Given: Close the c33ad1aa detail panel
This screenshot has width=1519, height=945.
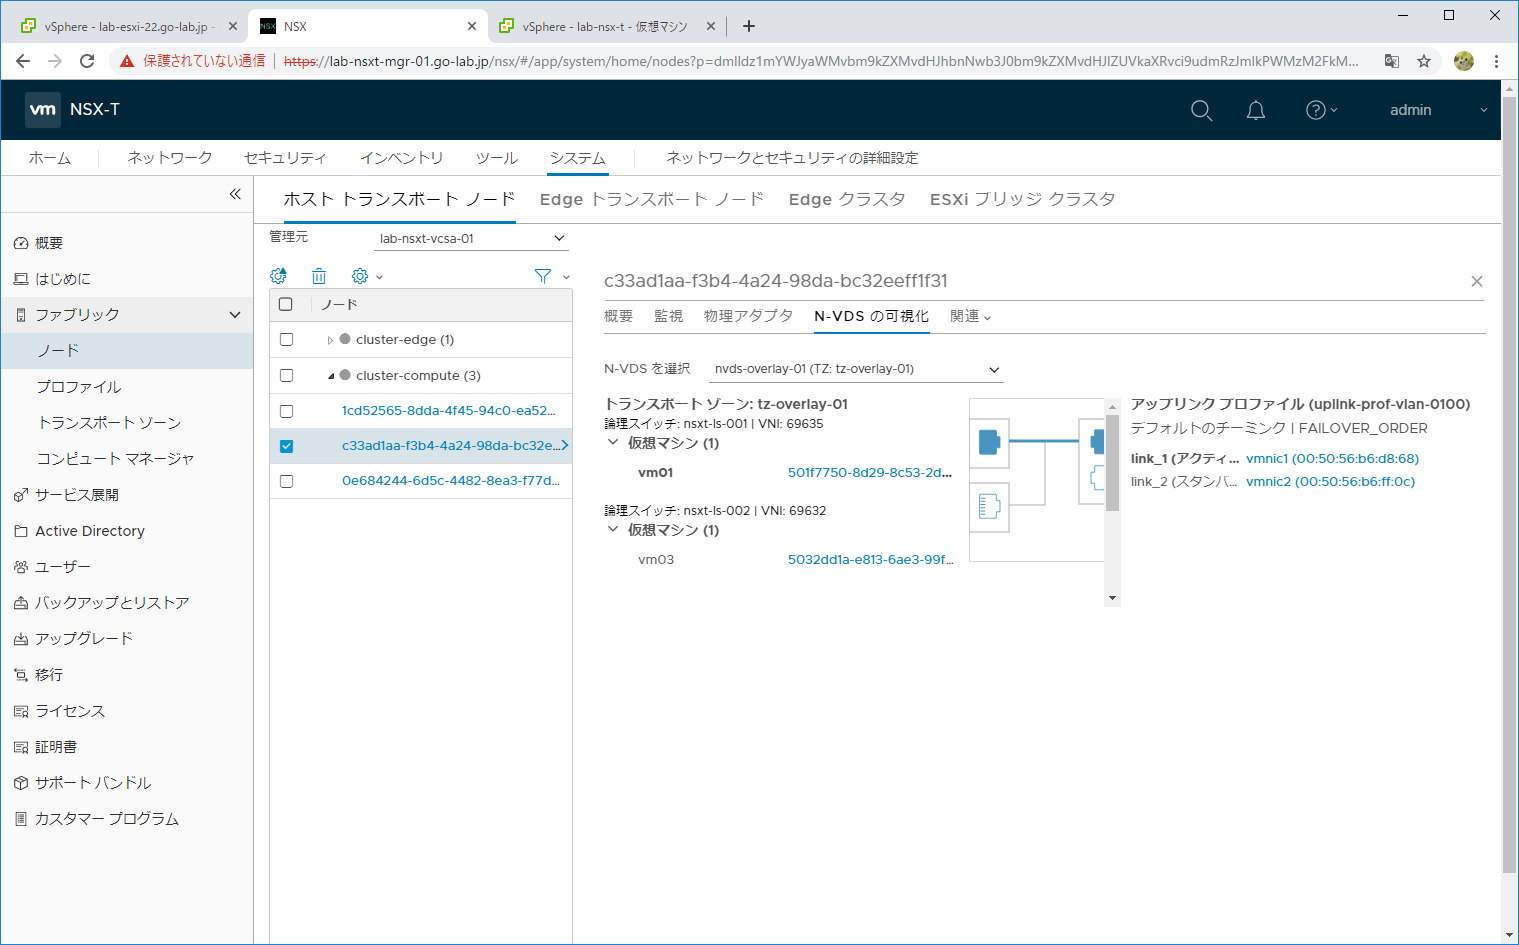Looking at the screenshot, I should [x=1476, y=281].
